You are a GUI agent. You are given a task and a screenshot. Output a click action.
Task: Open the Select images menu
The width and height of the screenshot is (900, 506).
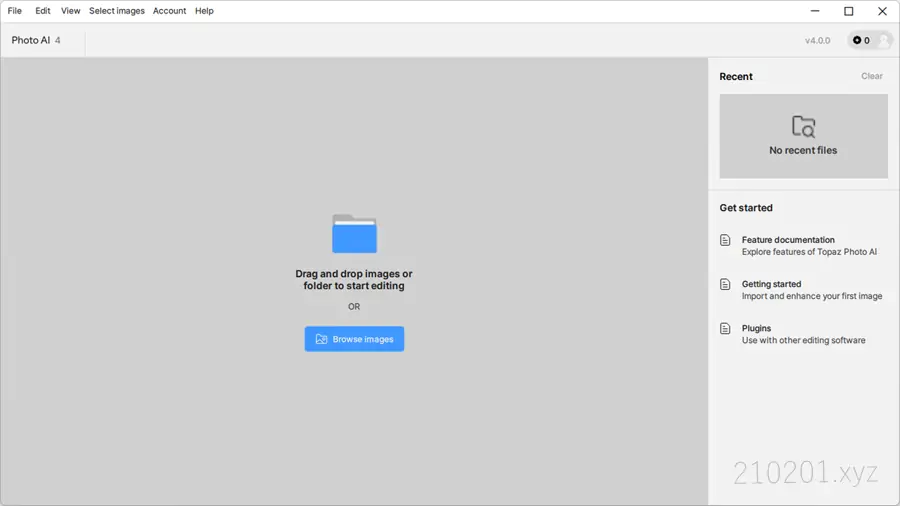(117, 11)
